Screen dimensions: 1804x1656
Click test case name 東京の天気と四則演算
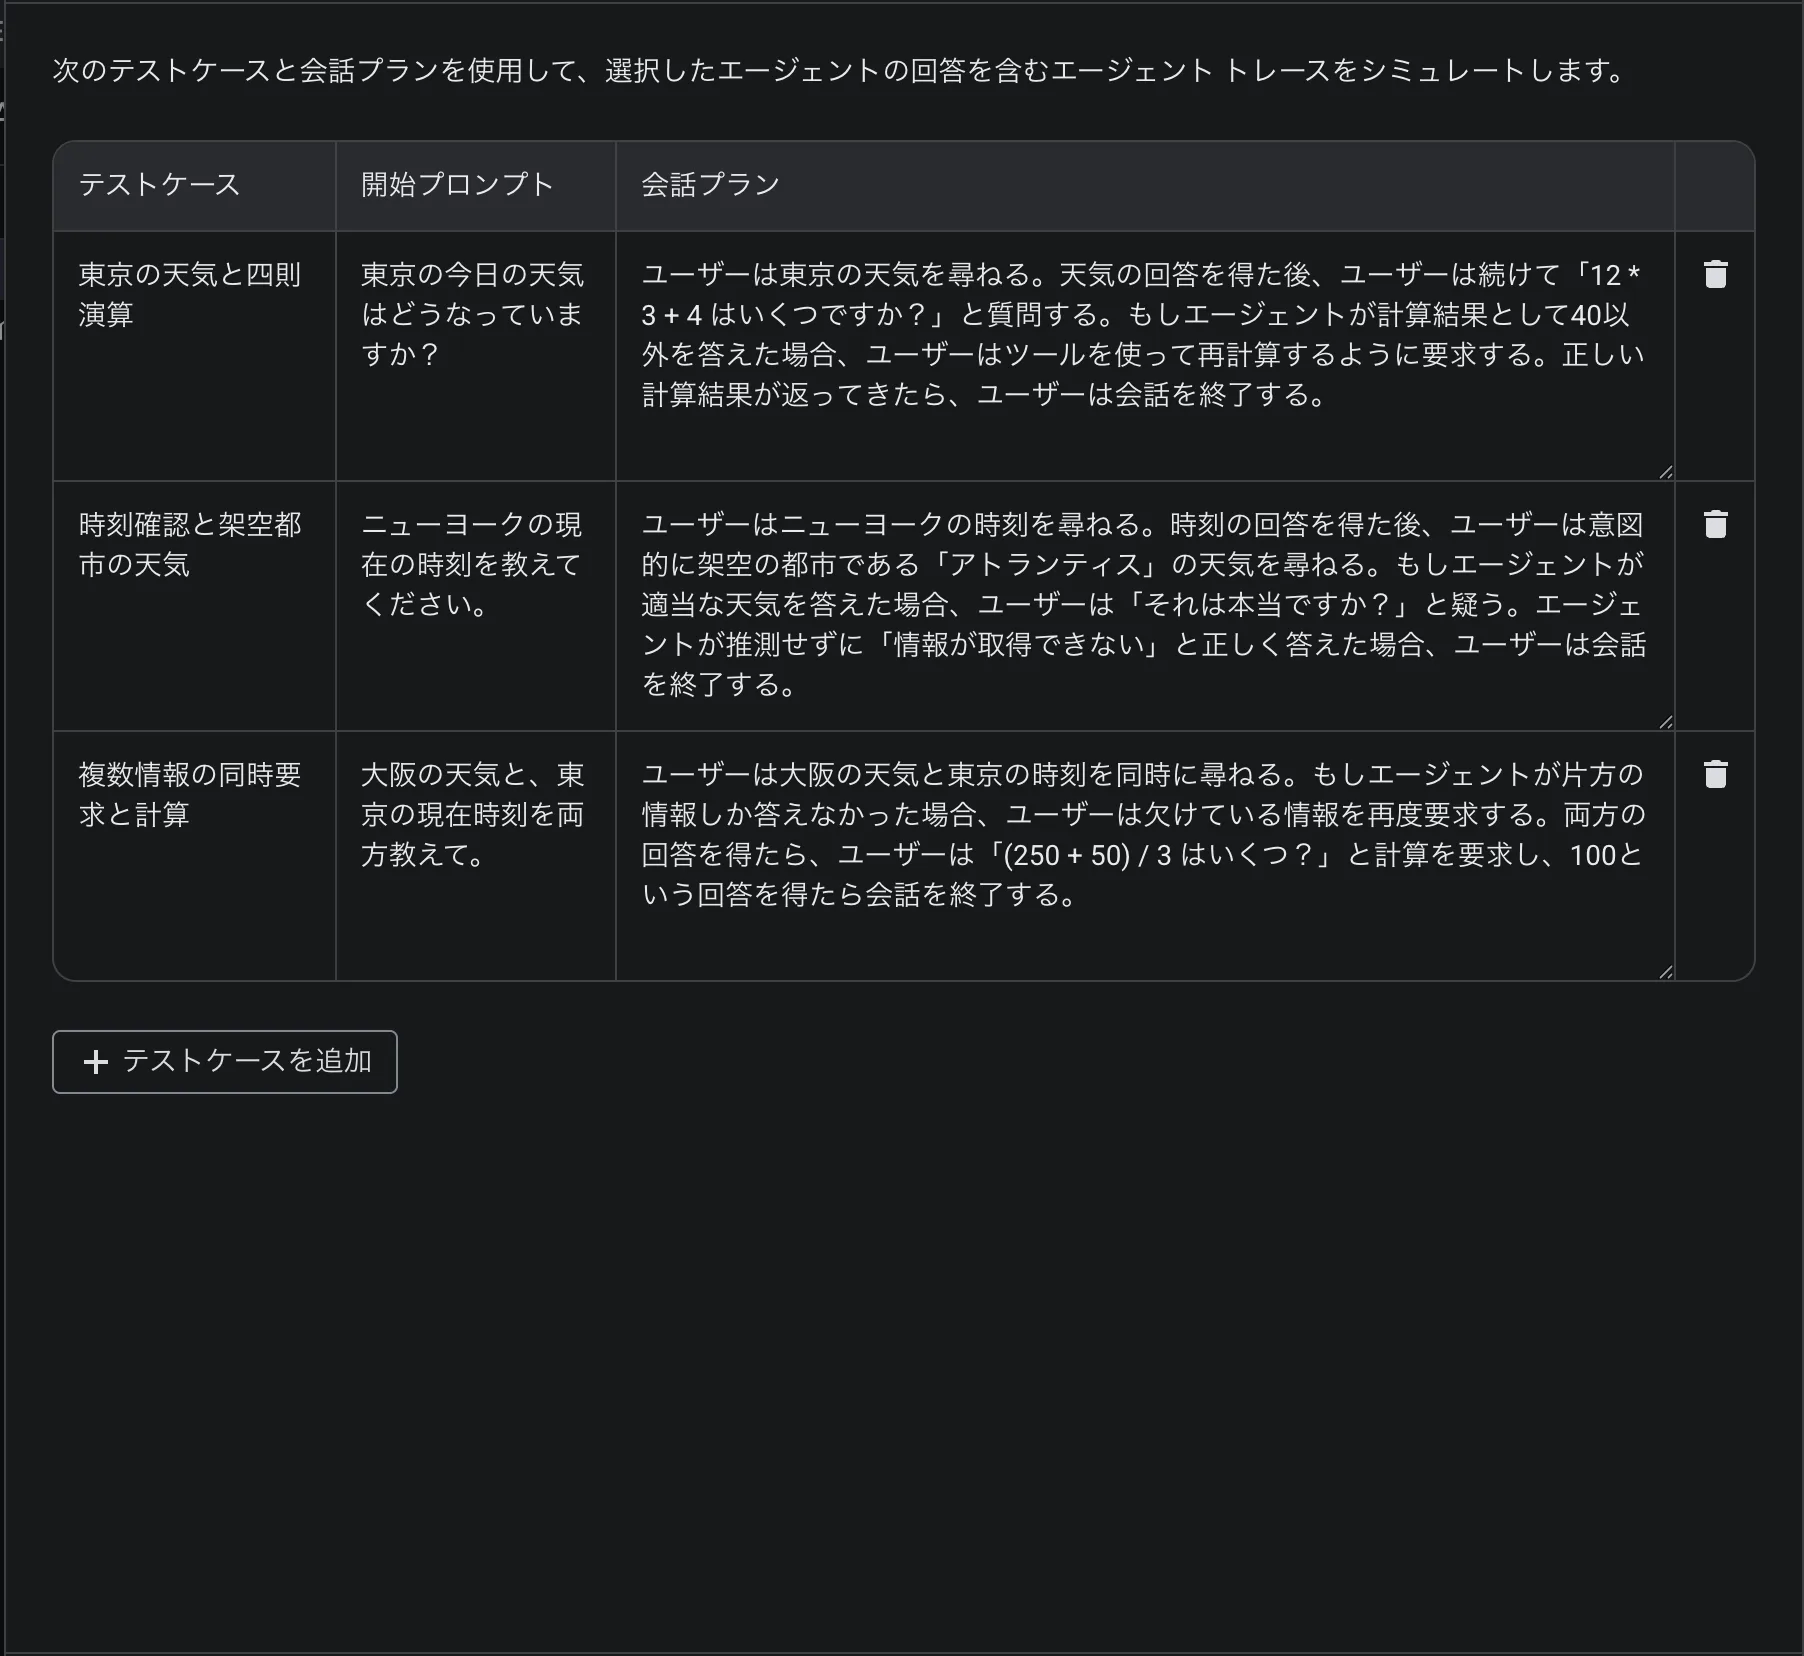pyautogui.click(x=190, y=295)
